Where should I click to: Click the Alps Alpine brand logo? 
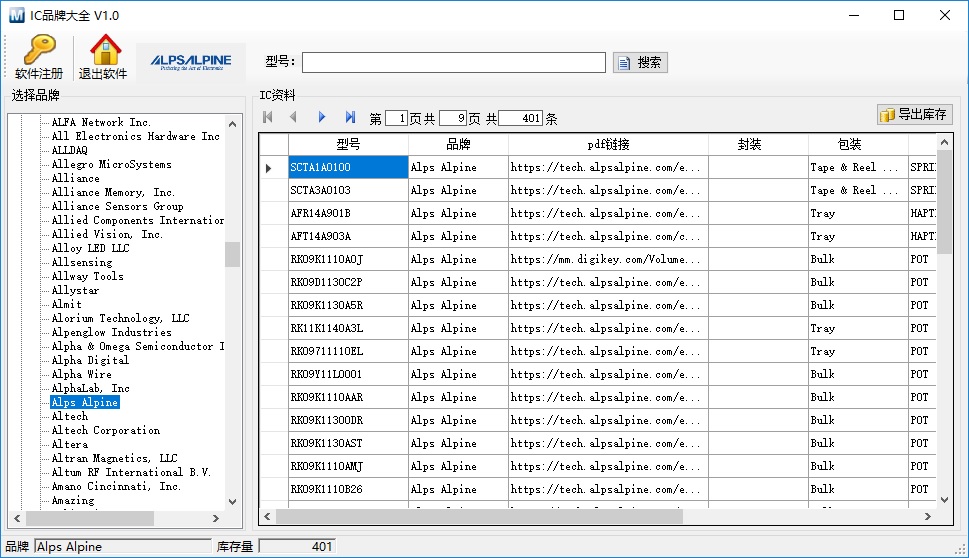[x=191, y=62]
